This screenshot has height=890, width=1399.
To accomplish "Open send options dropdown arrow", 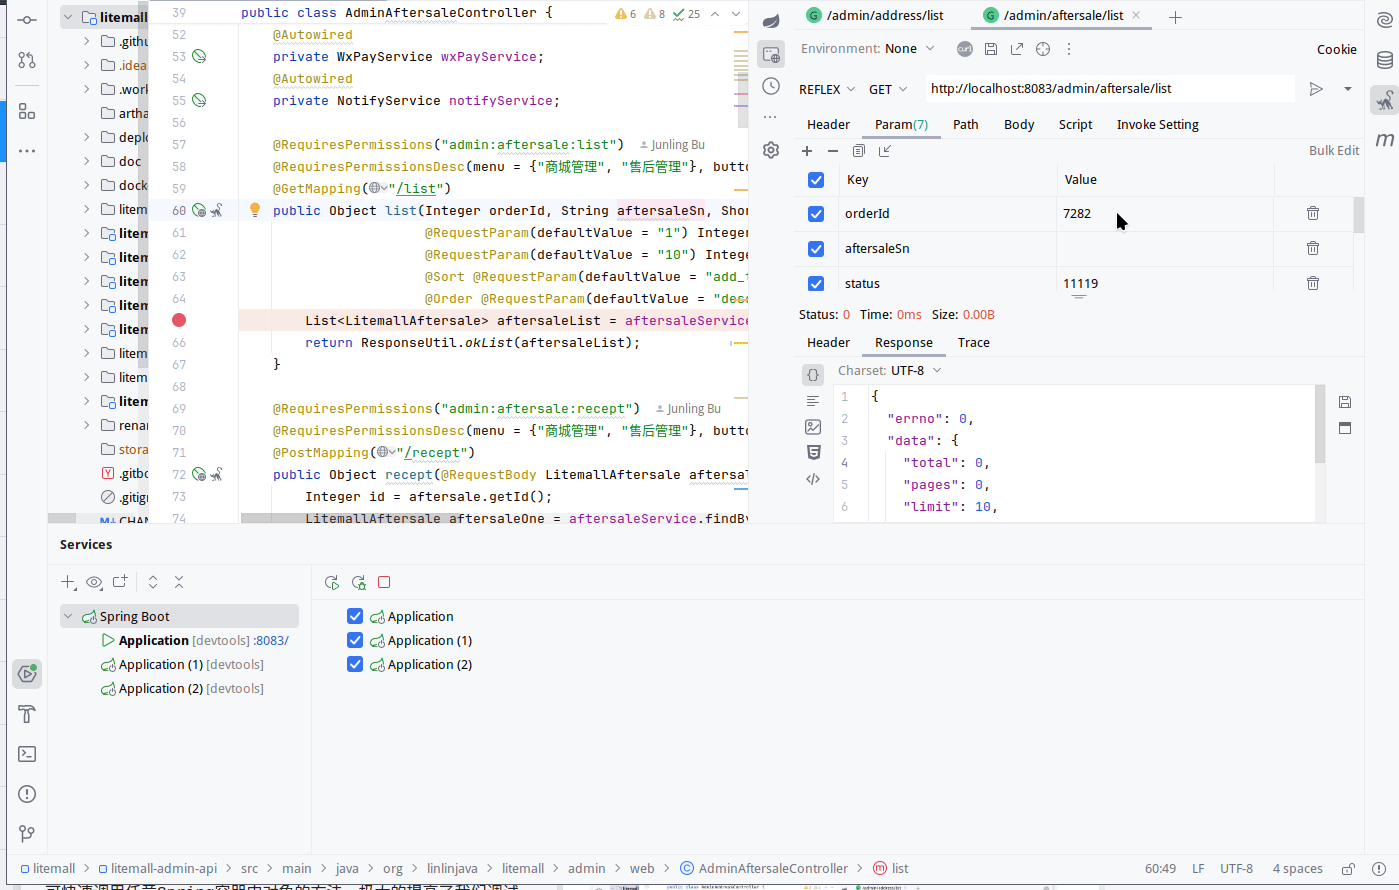I will click(1347, 89).
